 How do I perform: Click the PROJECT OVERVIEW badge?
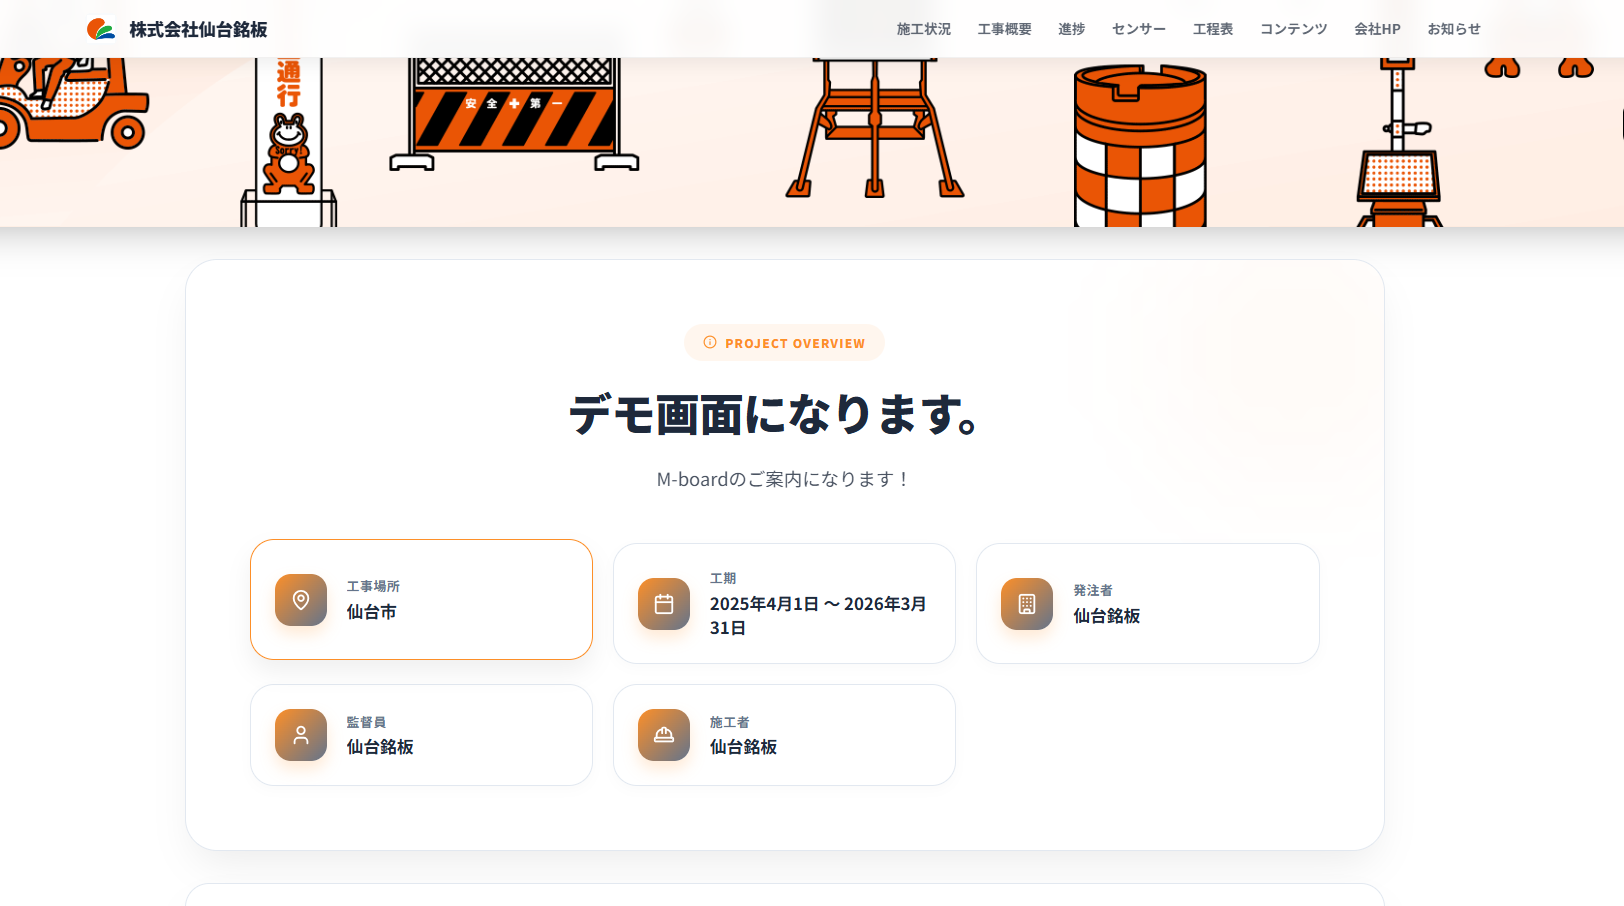point(784,343)
